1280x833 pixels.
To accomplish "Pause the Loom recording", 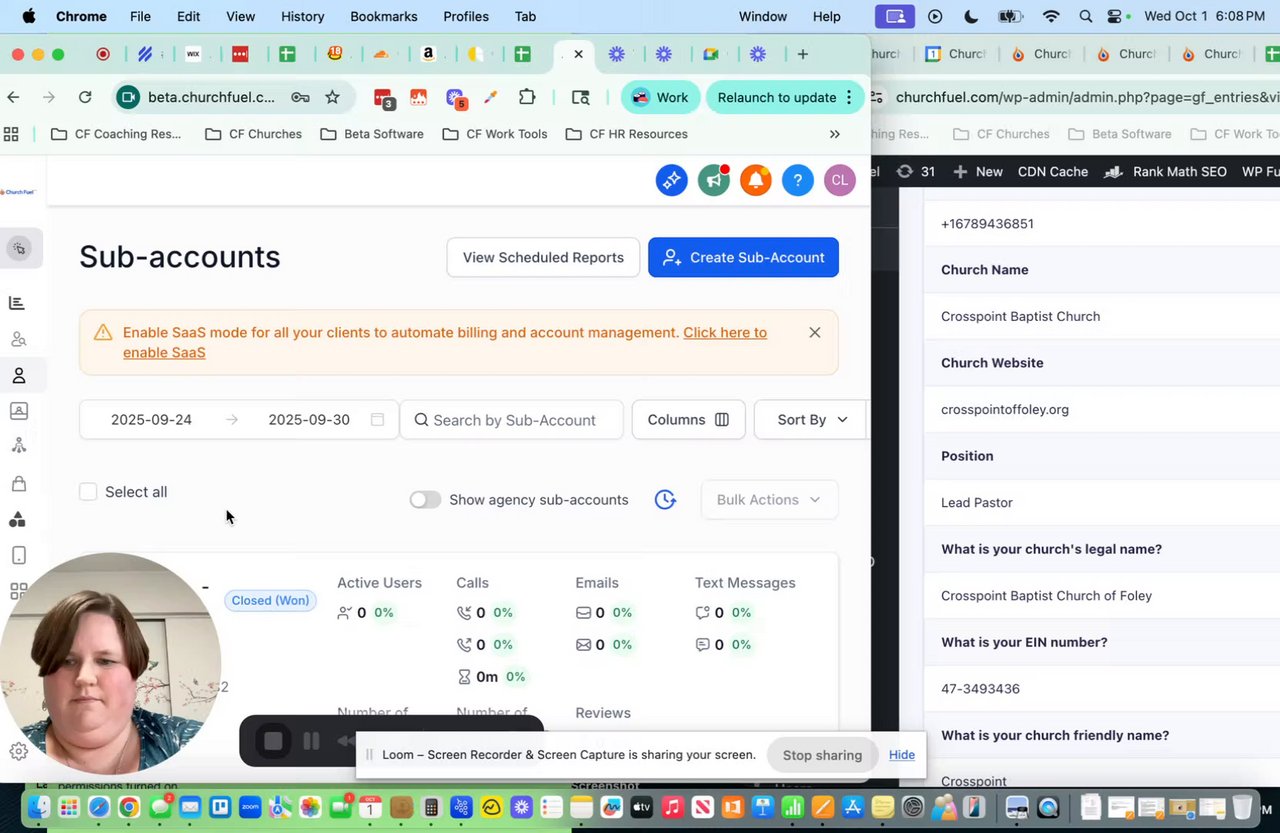I will coord(311,741).
